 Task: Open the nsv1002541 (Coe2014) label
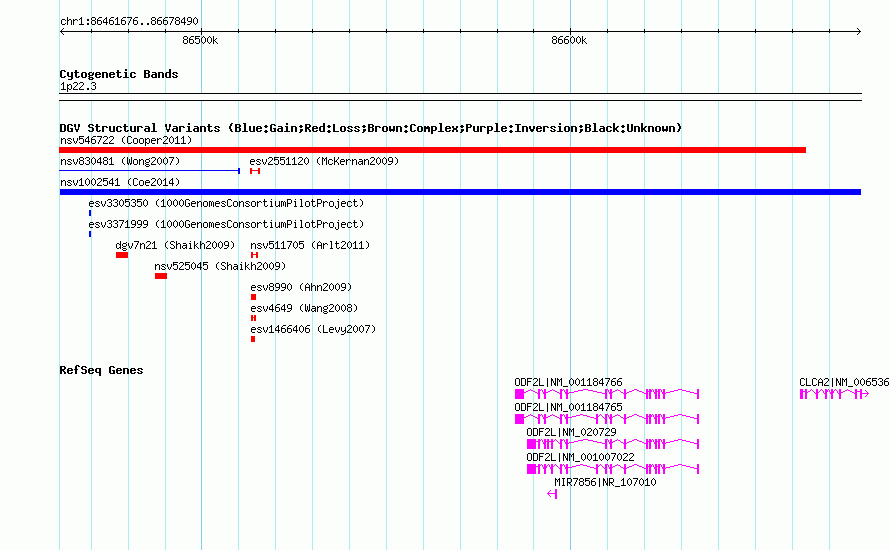(x=120, y=182)
